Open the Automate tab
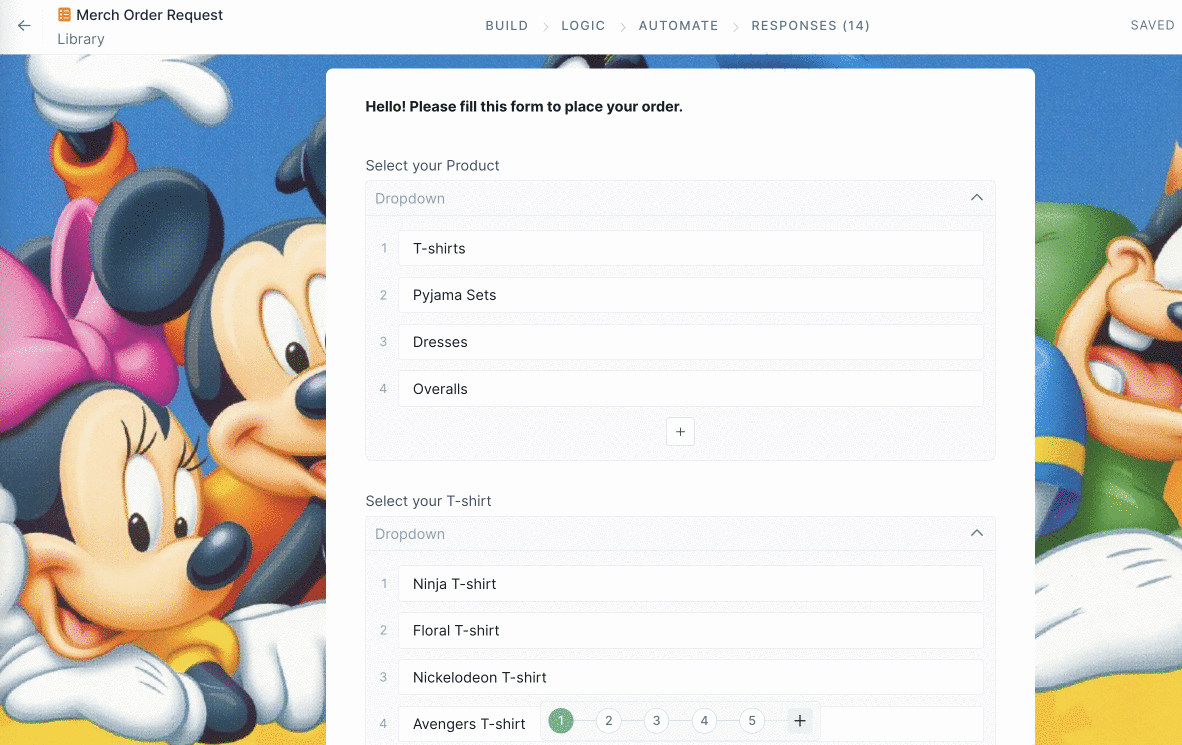 [x=678, y=26]
